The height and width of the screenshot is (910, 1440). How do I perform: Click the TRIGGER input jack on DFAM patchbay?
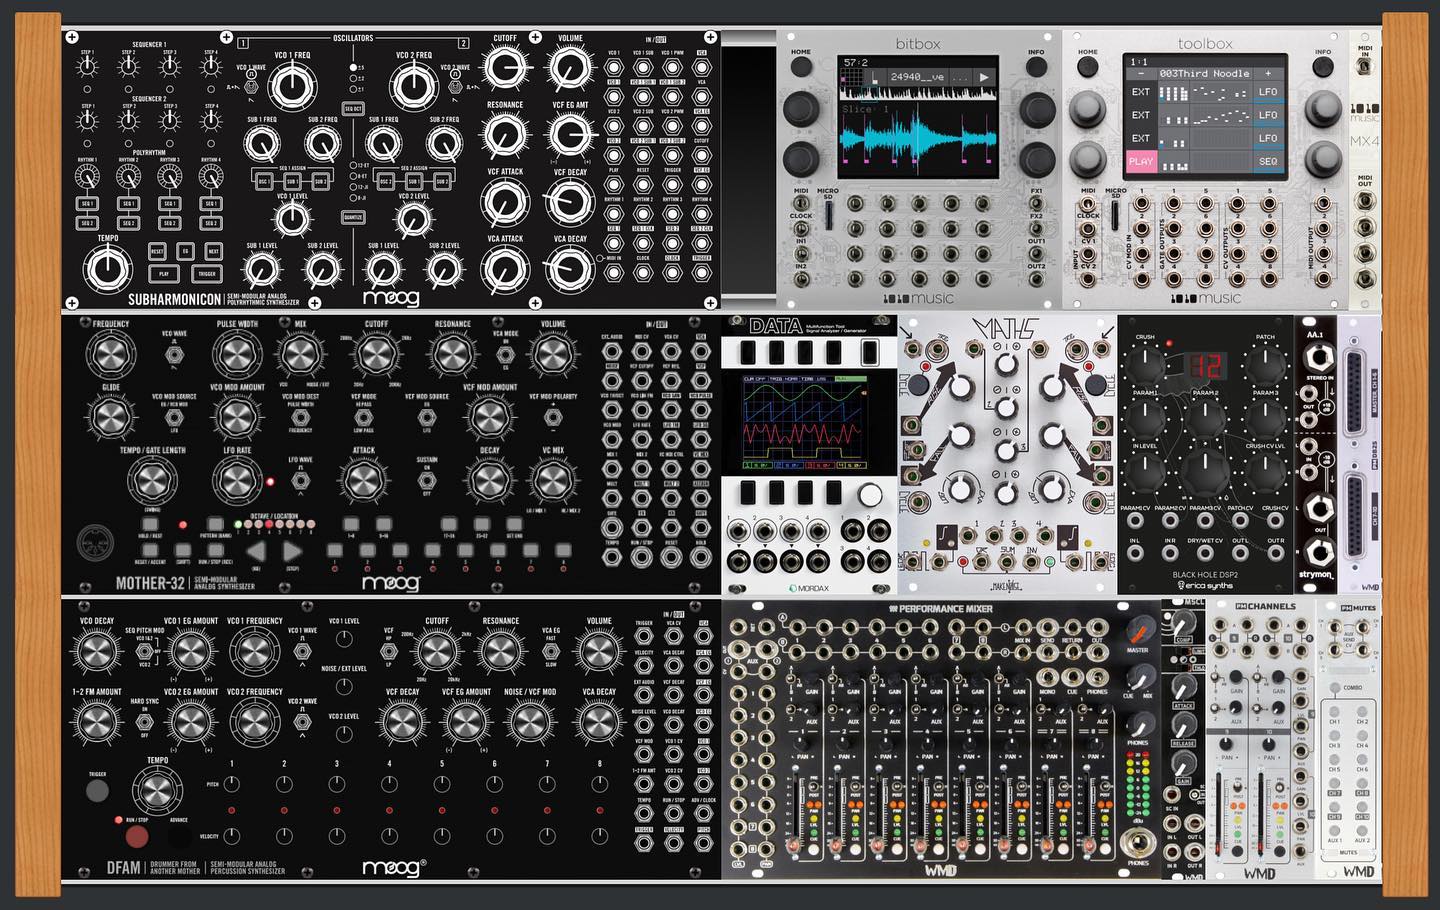pos(644,635)
